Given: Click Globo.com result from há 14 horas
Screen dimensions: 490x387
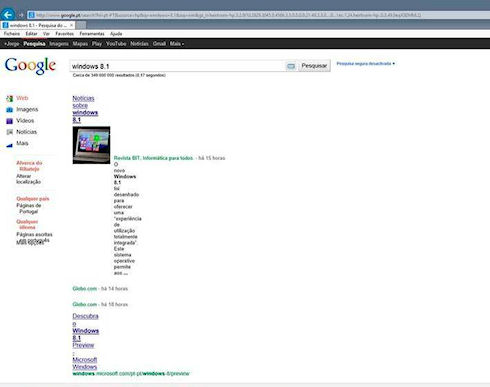Looking at the screenshot, I should click(85, 289).
